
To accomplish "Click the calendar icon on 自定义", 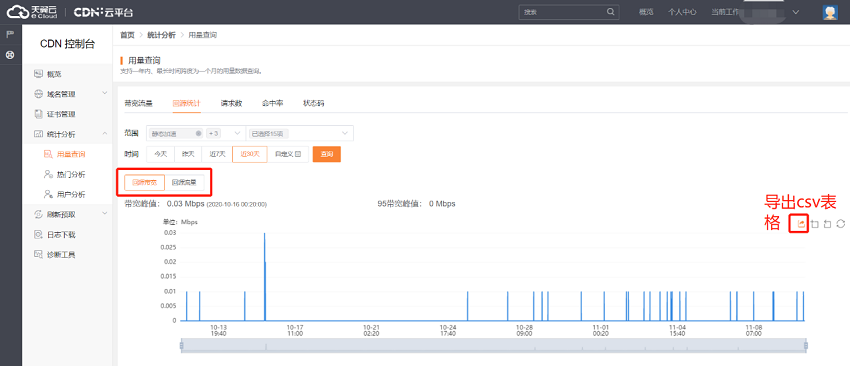I will [x=298, y=154].
